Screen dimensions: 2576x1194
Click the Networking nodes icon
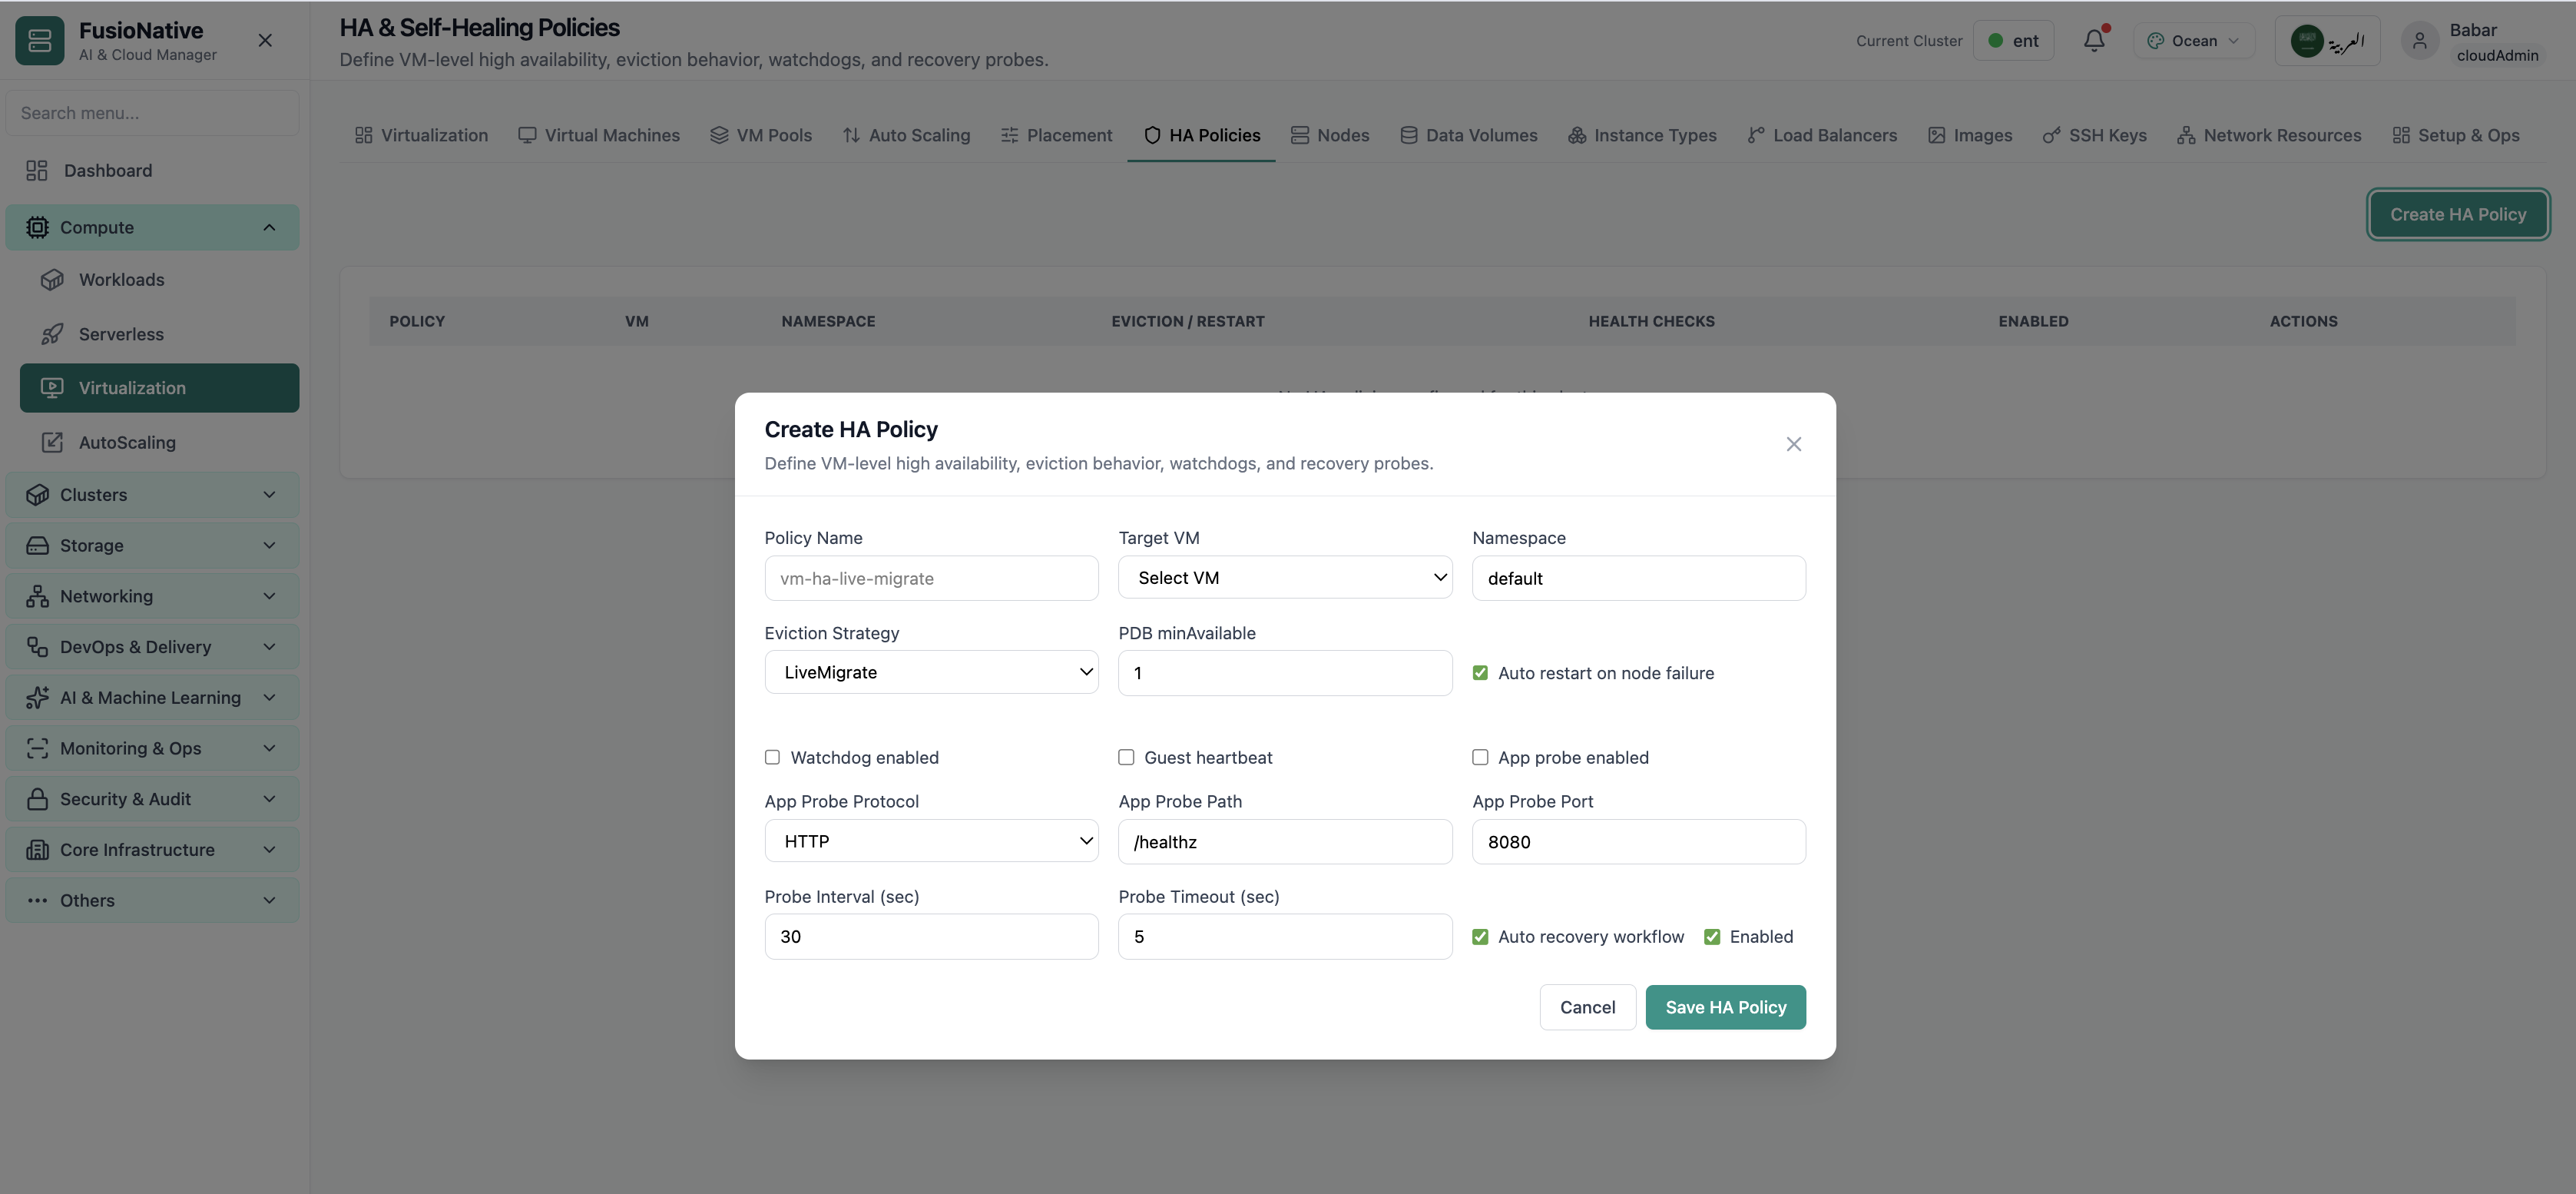(x=37, y=596)
